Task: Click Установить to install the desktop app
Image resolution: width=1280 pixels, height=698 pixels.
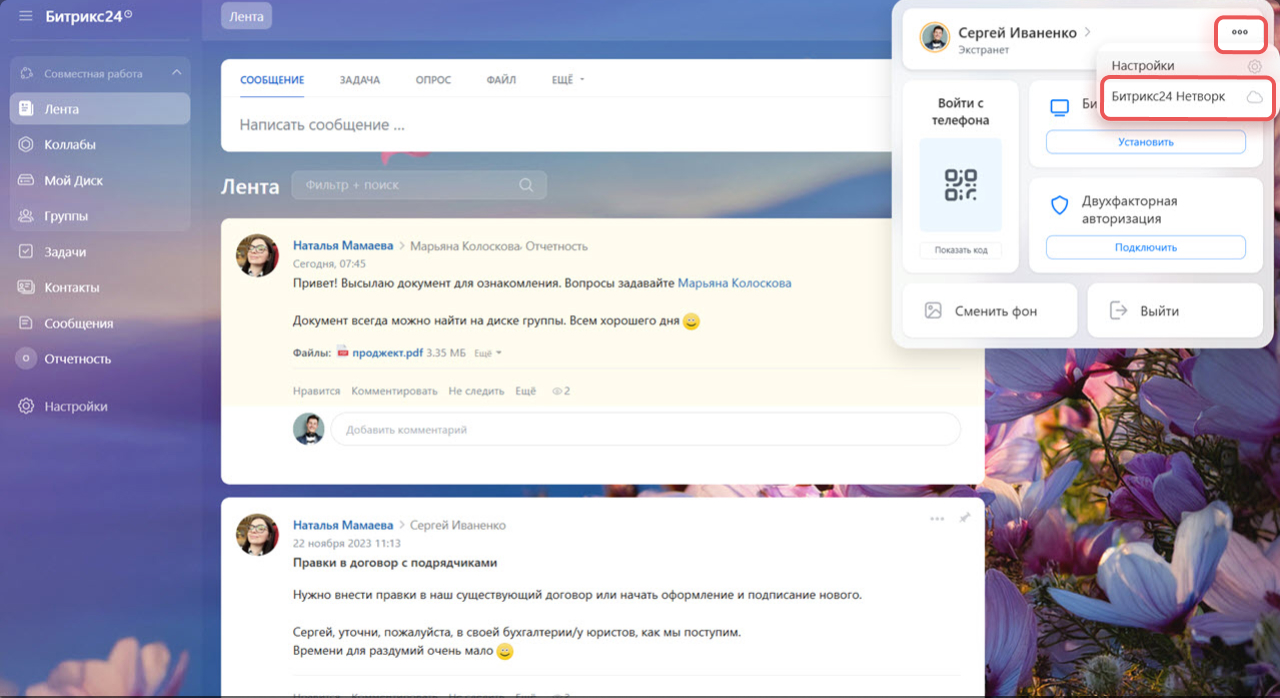Action: [x=1146, y=142]
